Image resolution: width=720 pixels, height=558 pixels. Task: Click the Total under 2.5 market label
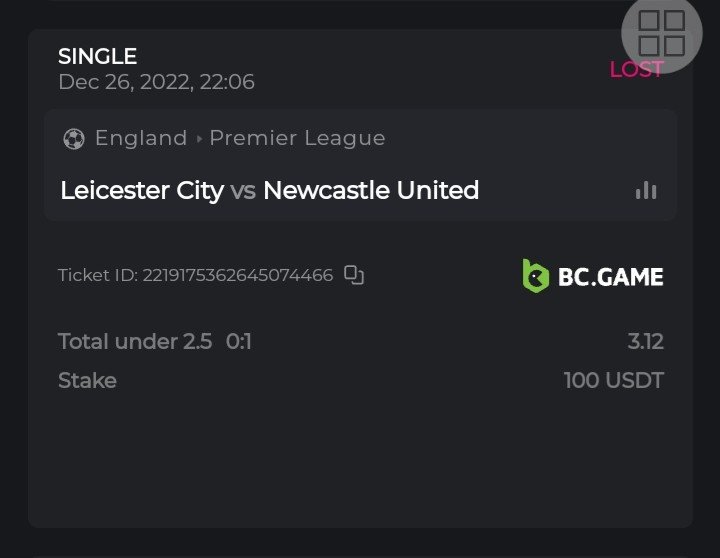(135, 341)
